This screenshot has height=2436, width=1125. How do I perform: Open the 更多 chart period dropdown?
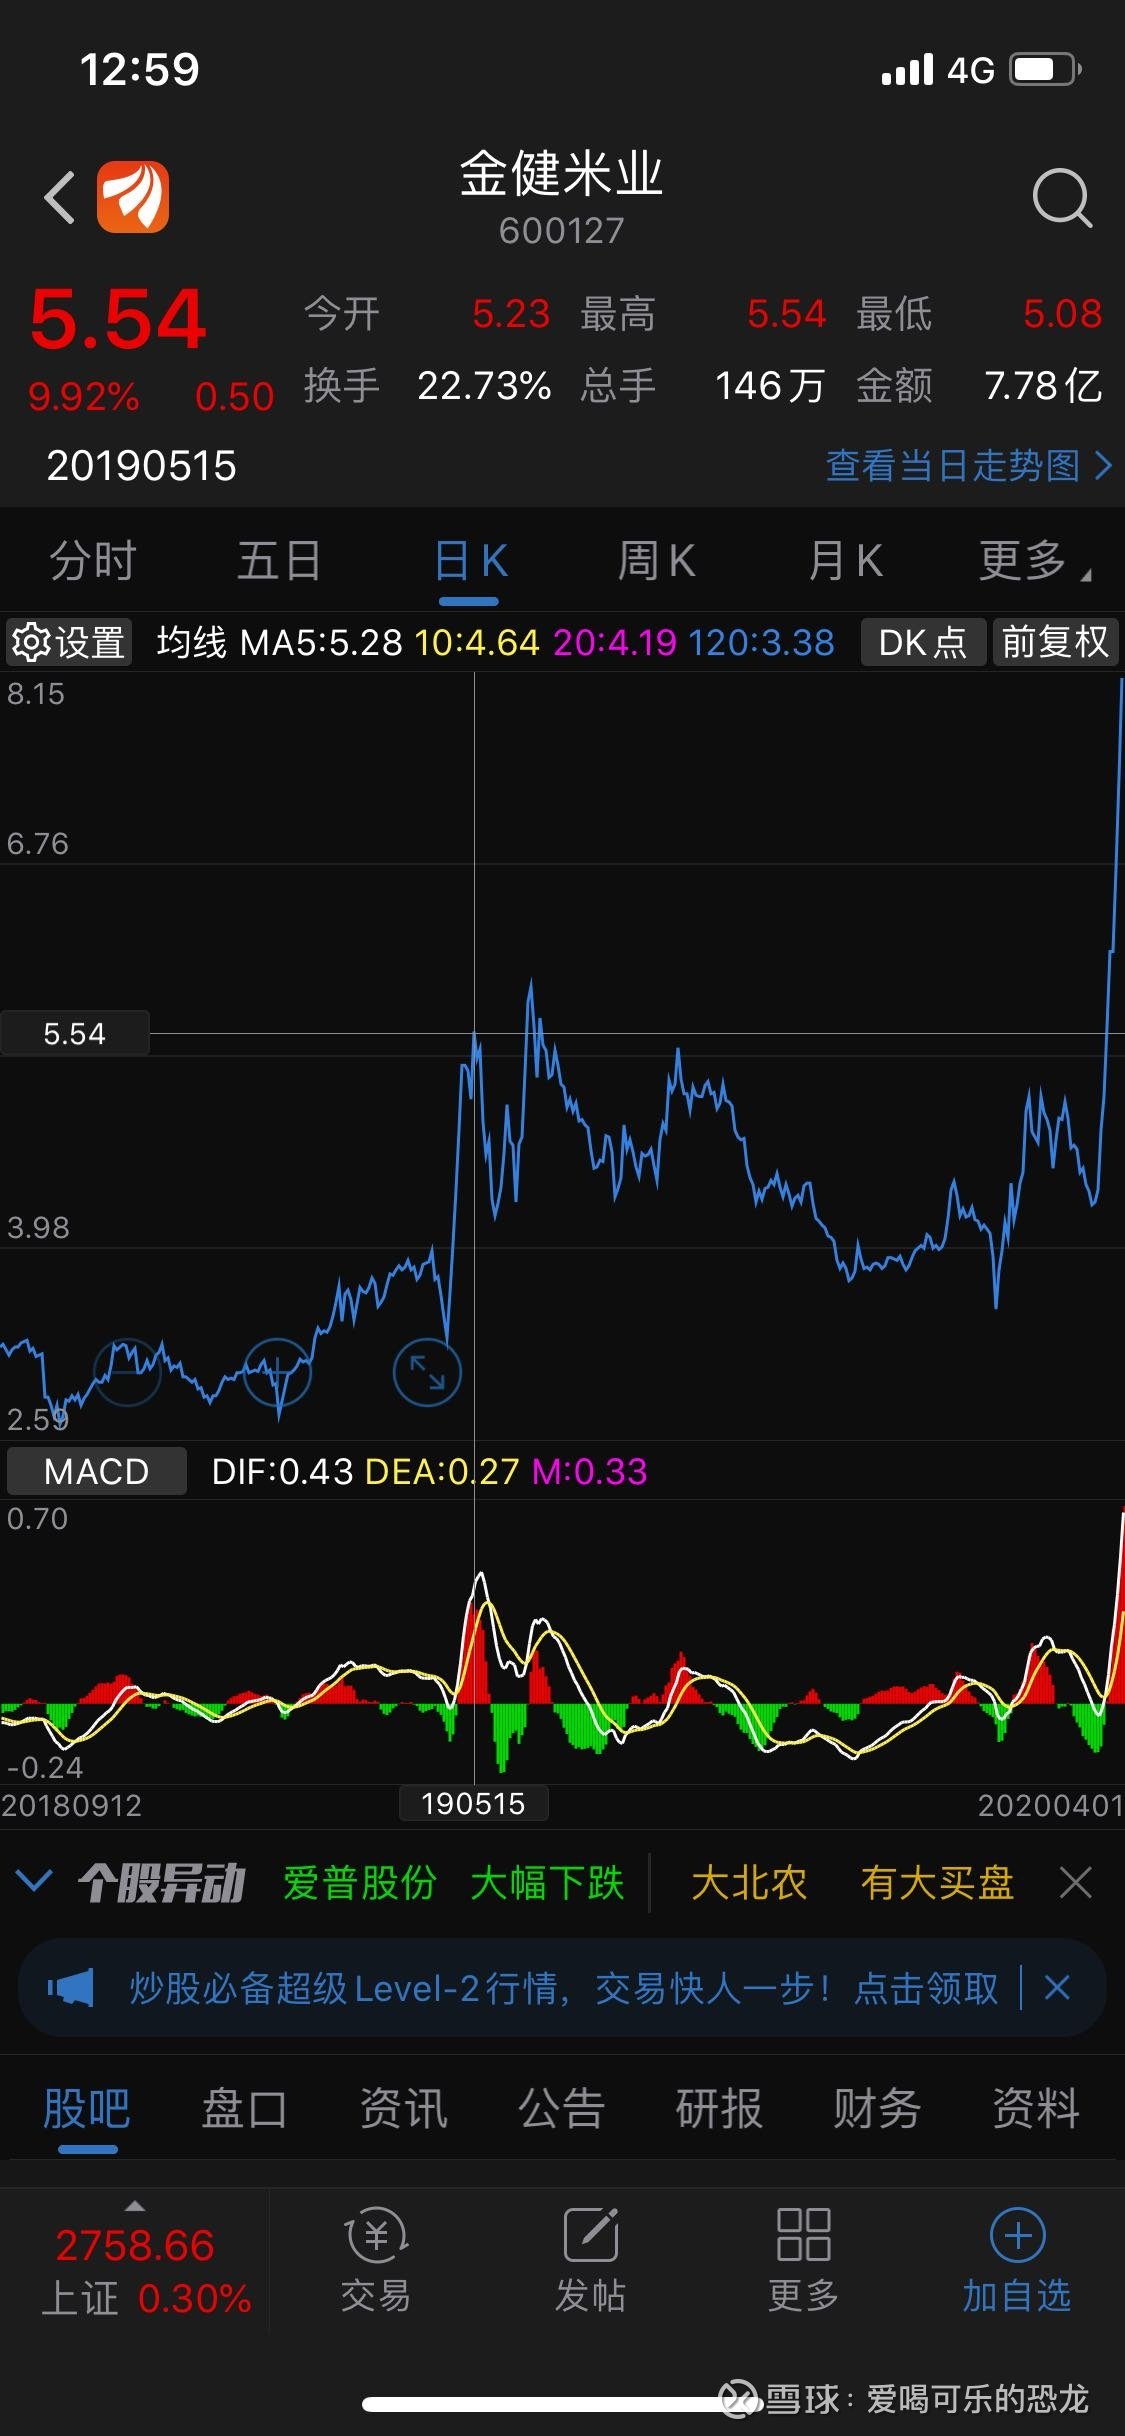[1035, 561]
